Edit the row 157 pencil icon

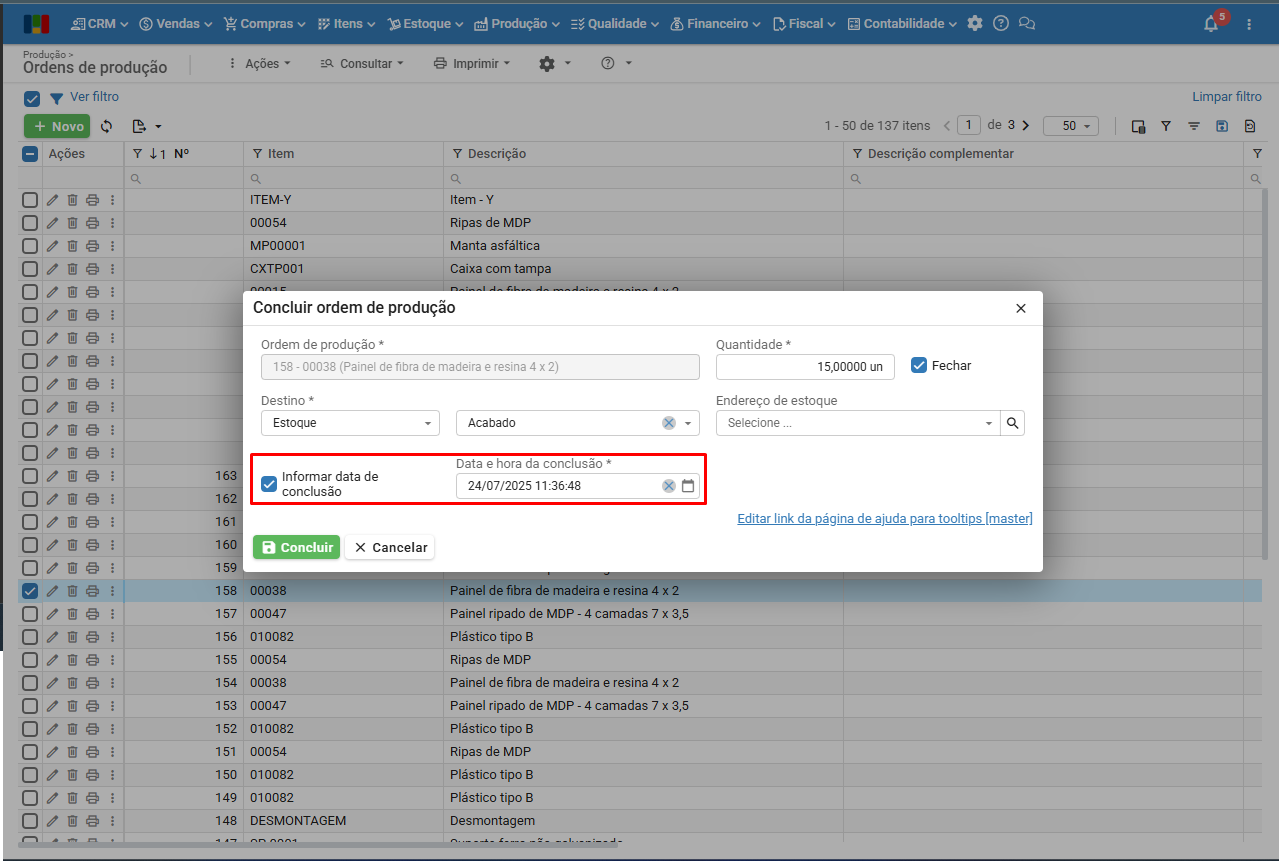(52, 614)
